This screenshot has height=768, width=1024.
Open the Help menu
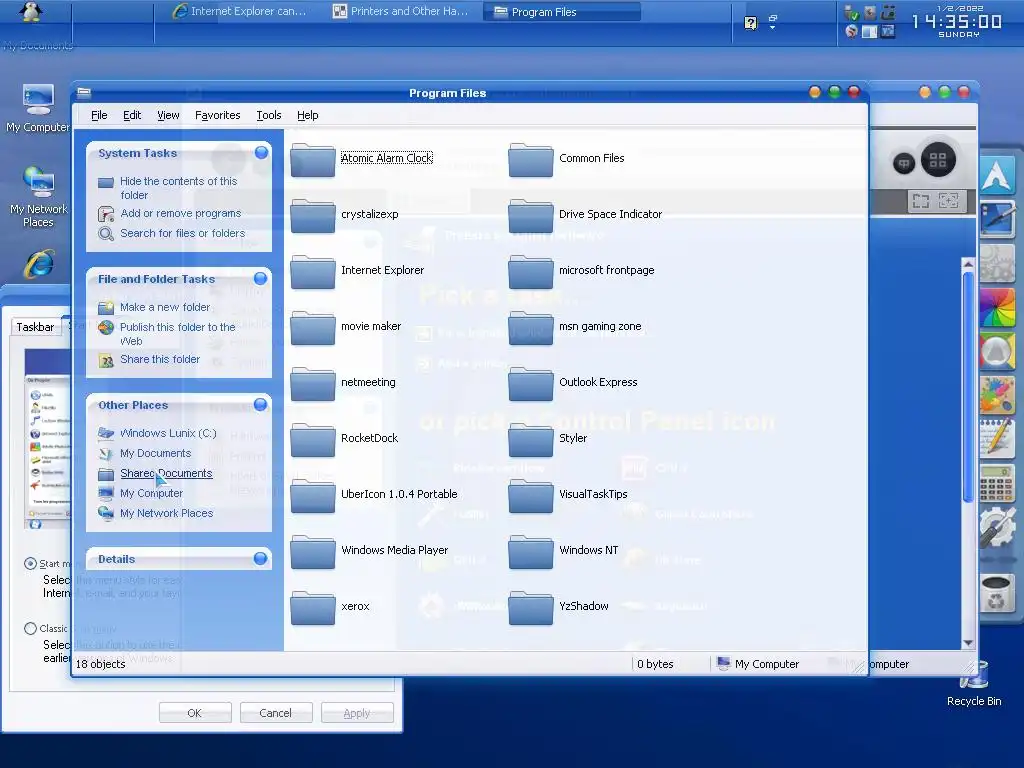[x=308, y=115]
